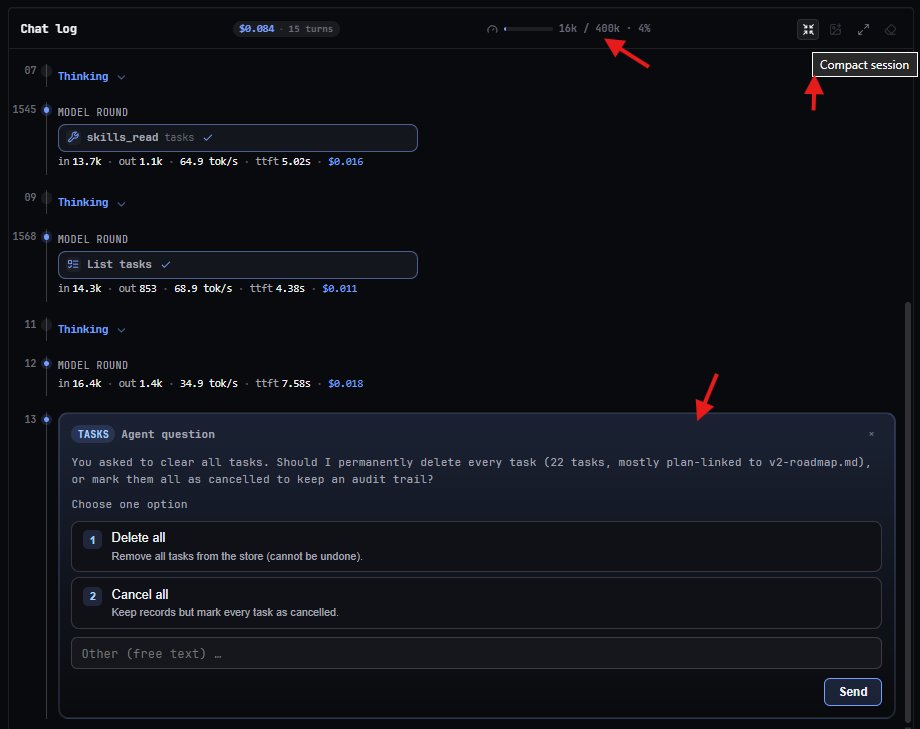
Task: Expand the Thinking block at step 09
Action: 92,202
